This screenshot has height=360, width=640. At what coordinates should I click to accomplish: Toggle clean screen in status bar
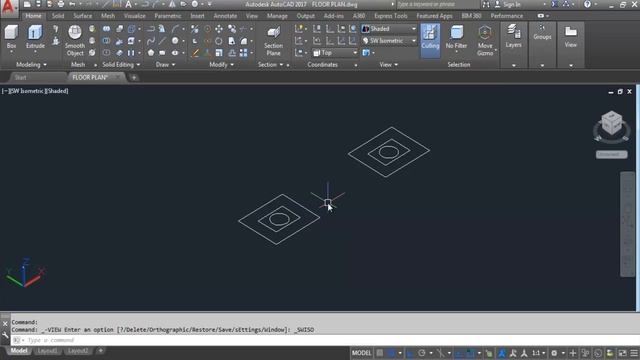(x=622, y=353)
